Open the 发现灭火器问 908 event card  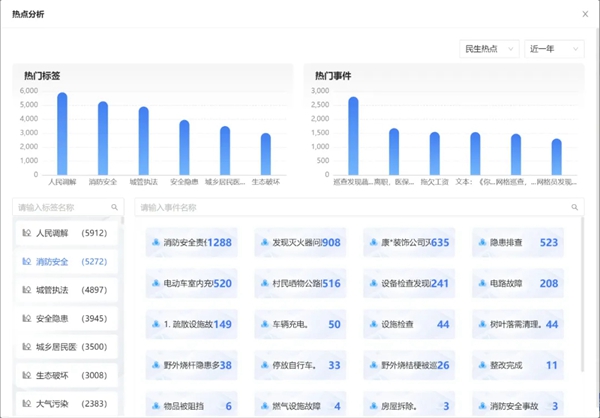point(300,242)
